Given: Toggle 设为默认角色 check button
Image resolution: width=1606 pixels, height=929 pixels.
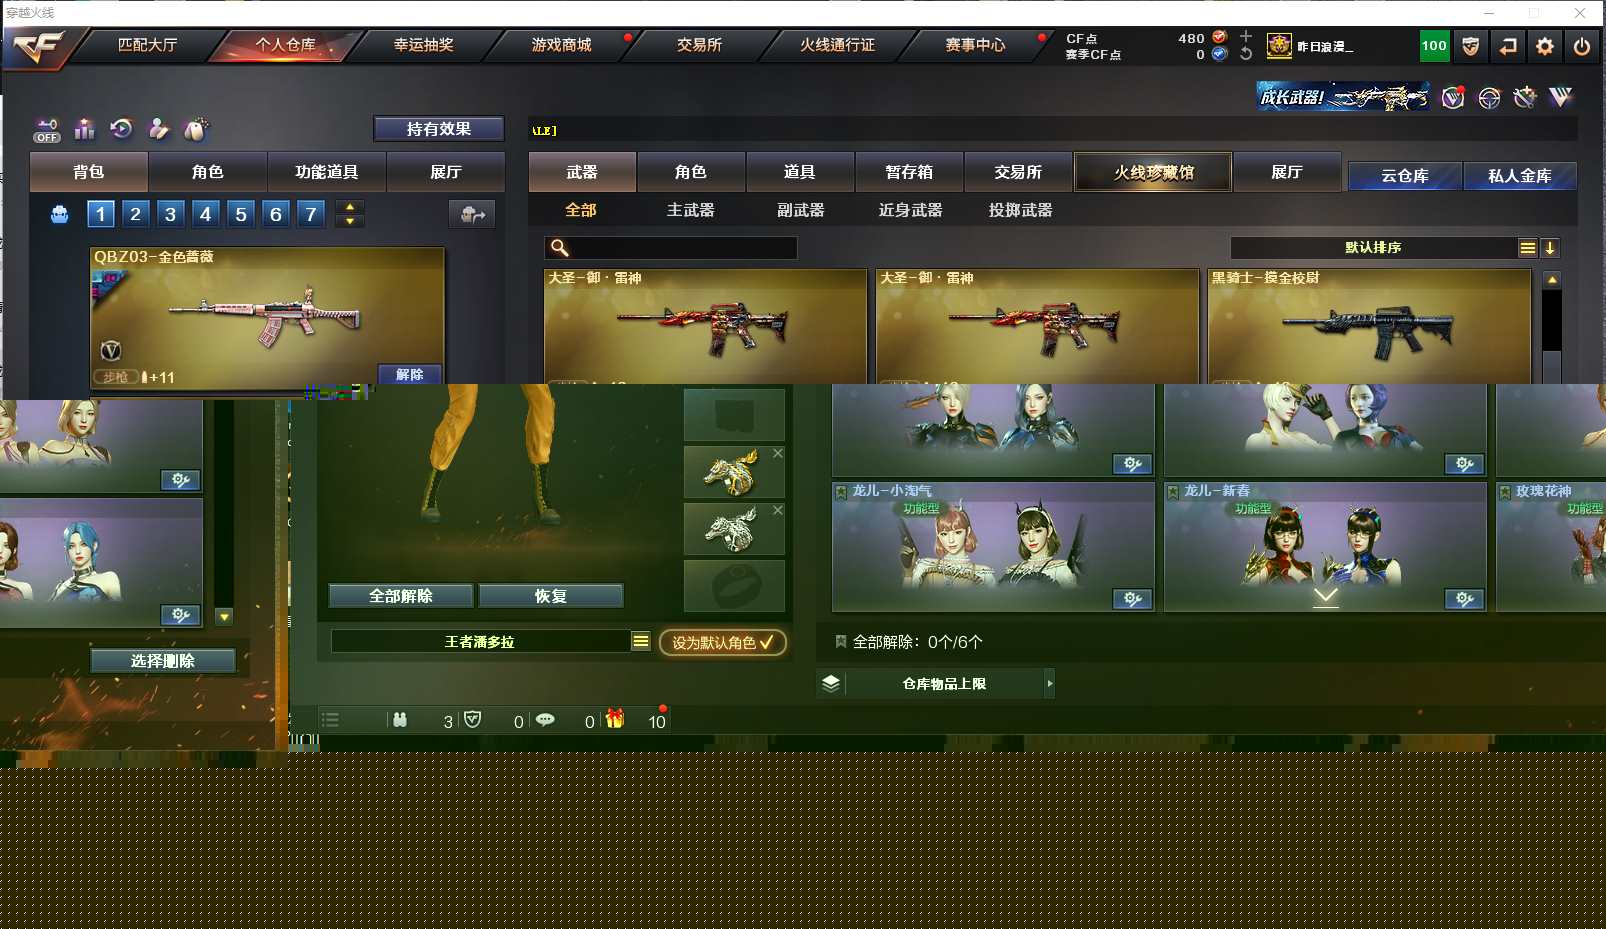Looking at the screenshot, I should (x=722, y=642).
